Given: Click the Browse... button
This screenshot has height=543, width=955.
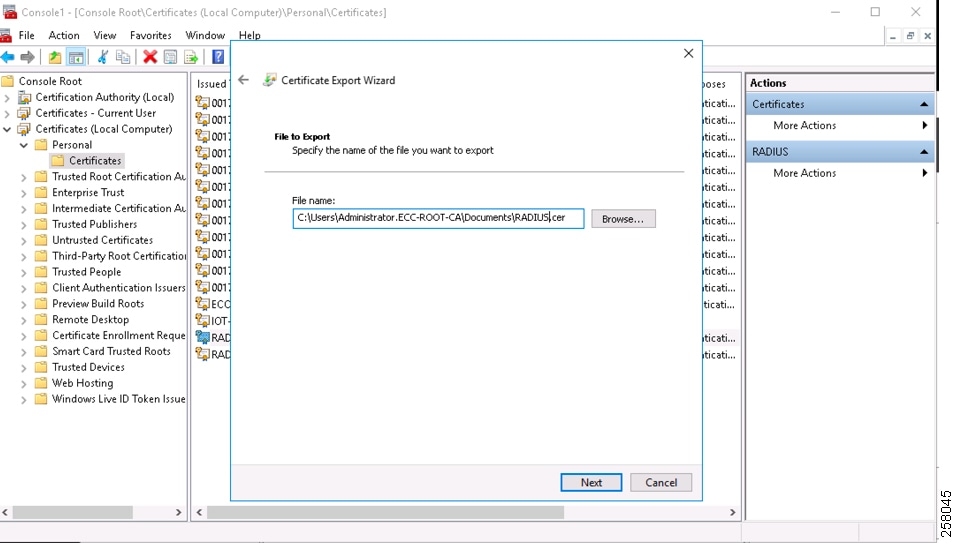Looking at the screenshot, I should (623, 219).
